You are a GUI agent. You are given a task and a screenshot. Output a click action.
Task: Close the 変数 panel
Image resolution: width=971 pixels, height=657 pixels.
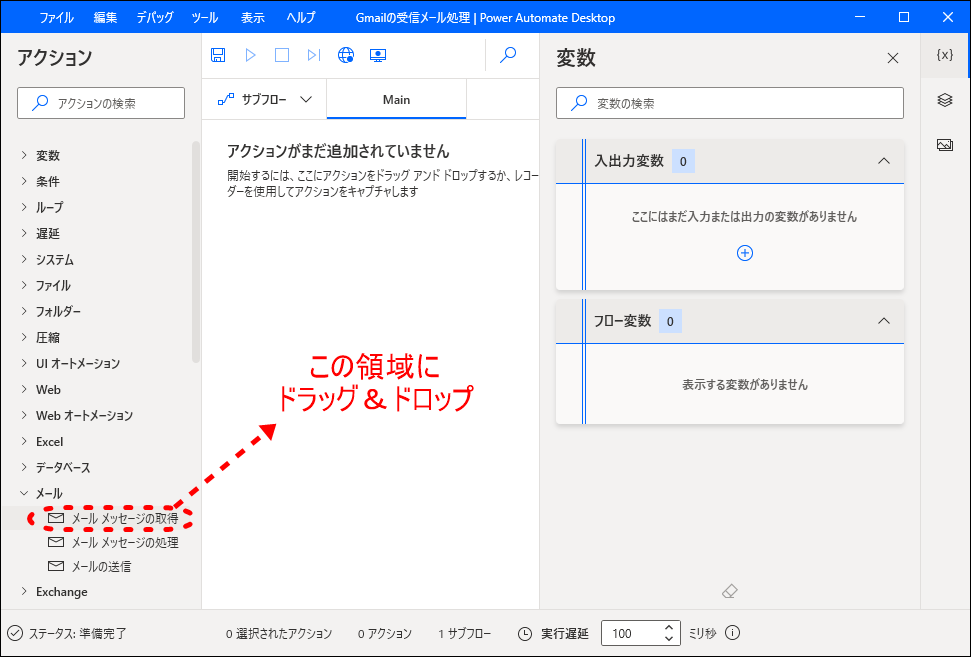(892, 58)
